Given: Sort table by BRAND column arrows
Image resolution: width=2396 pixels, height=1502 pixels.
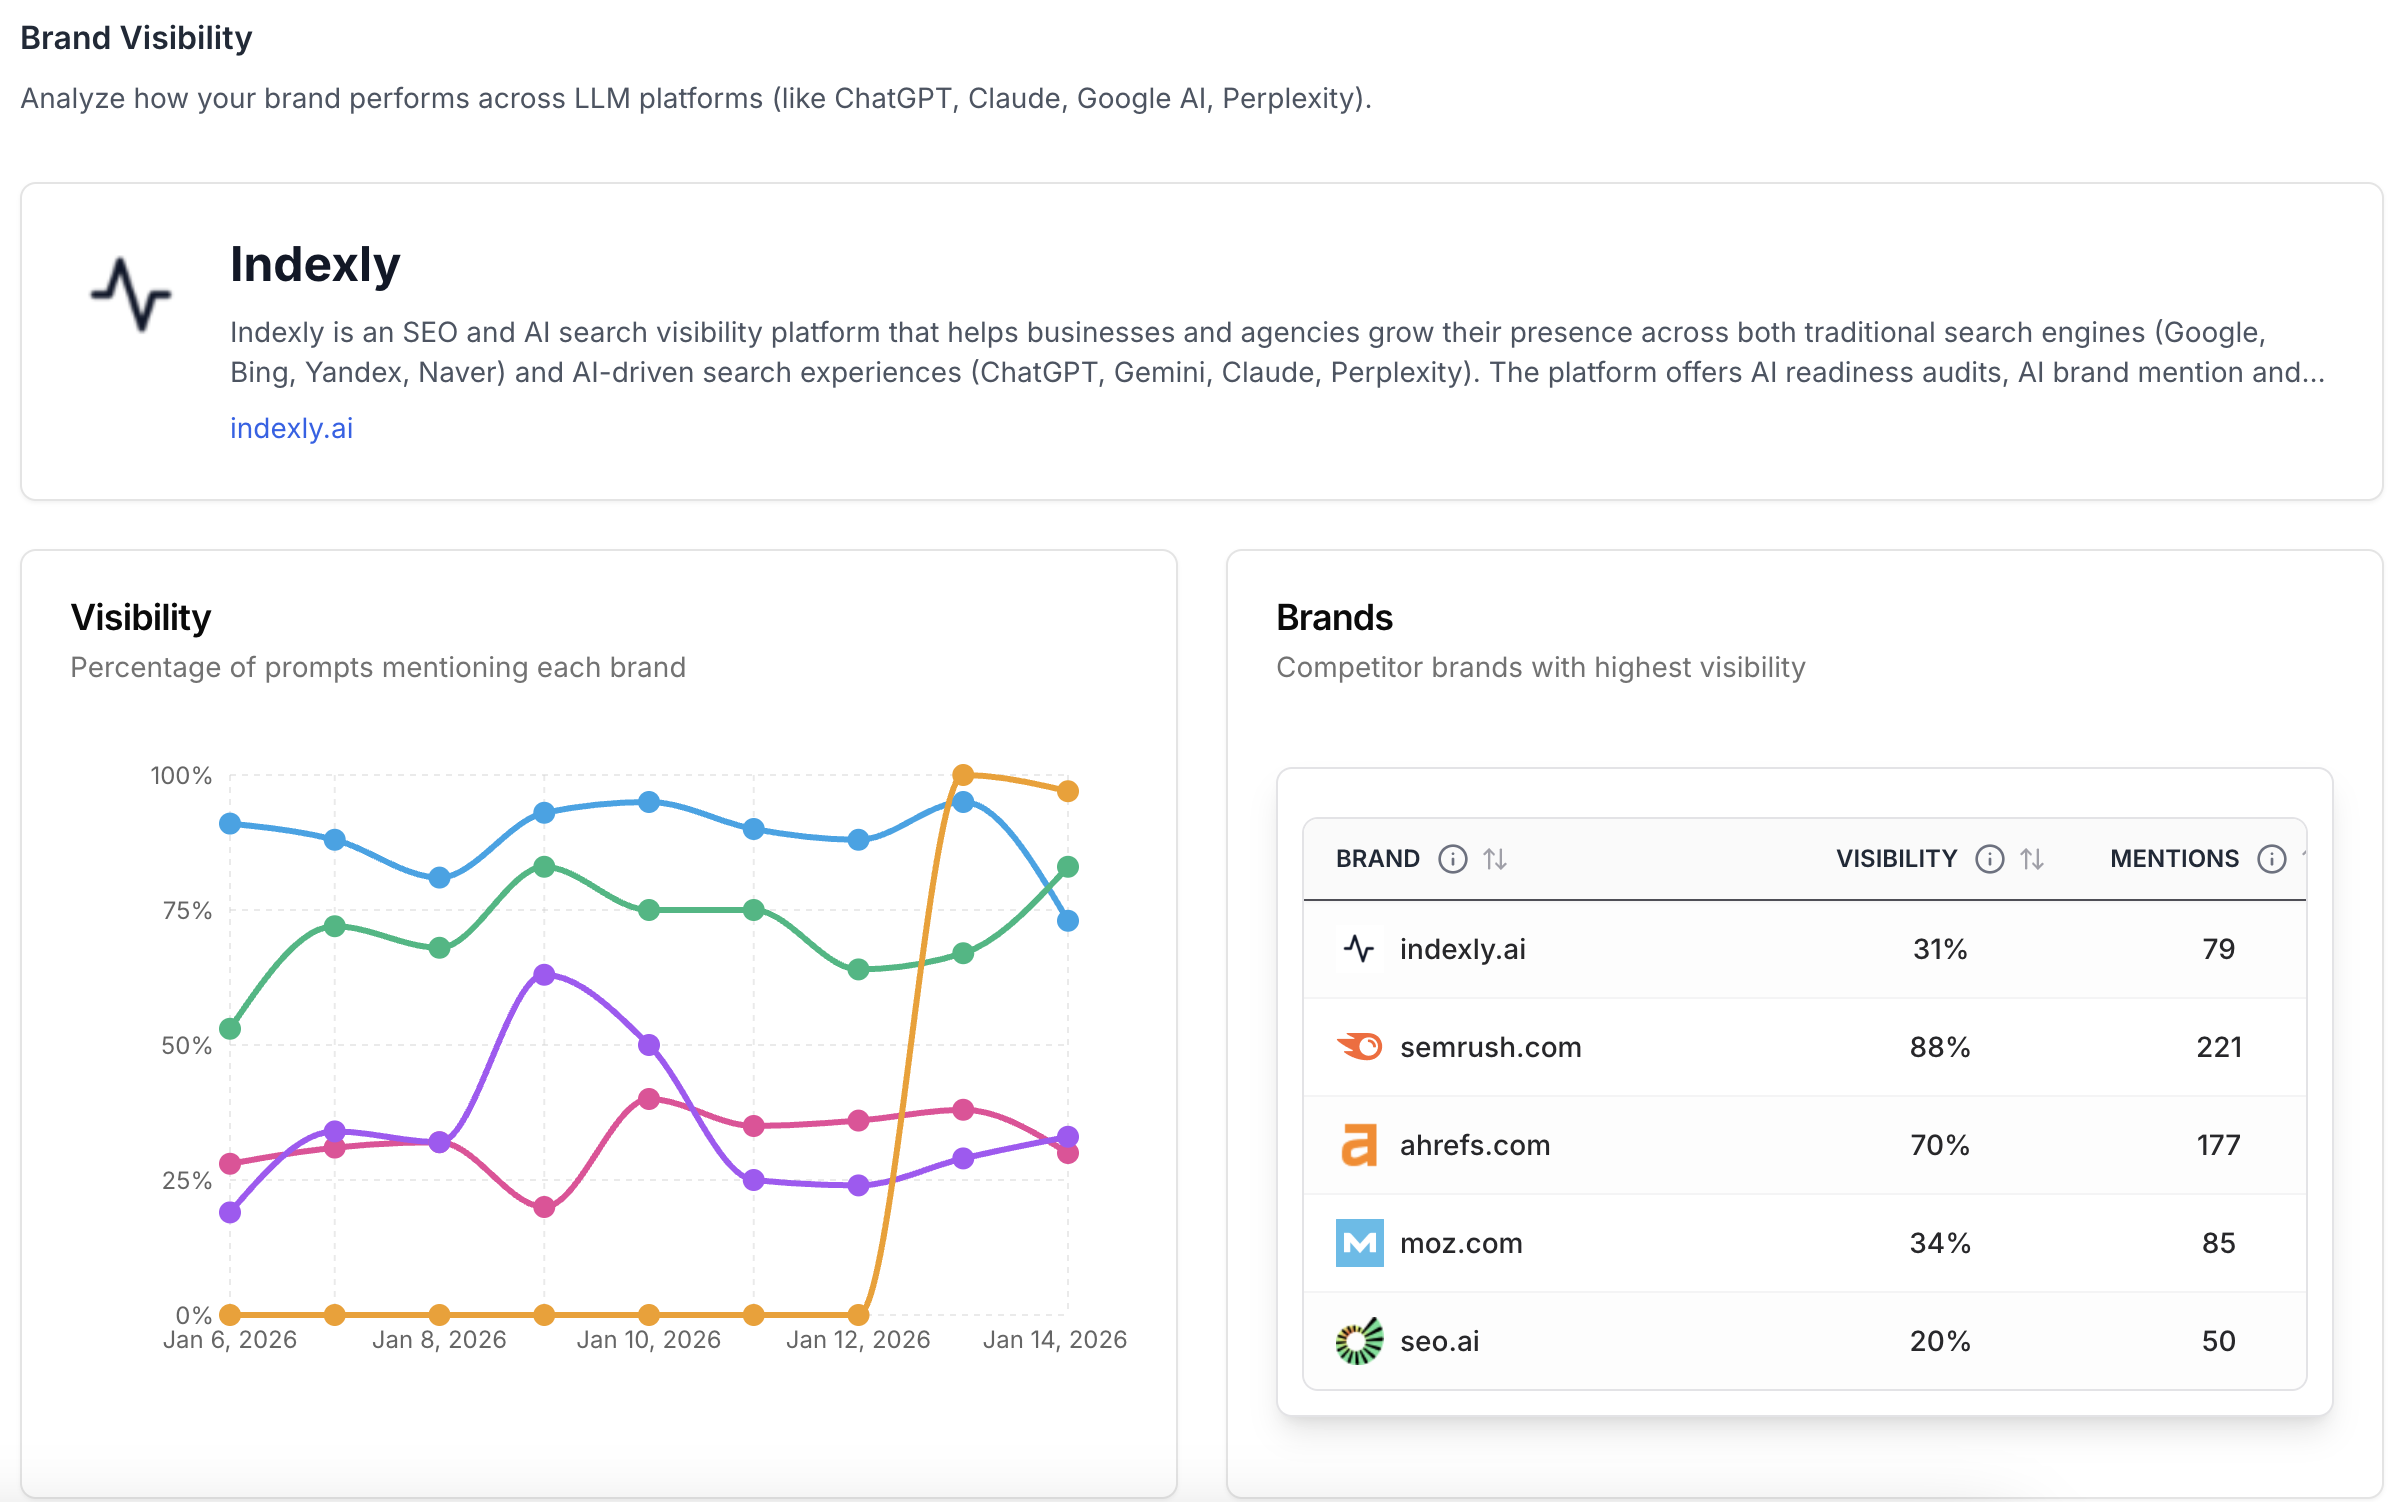Looking at the screenshot, I should [1495, 859].
